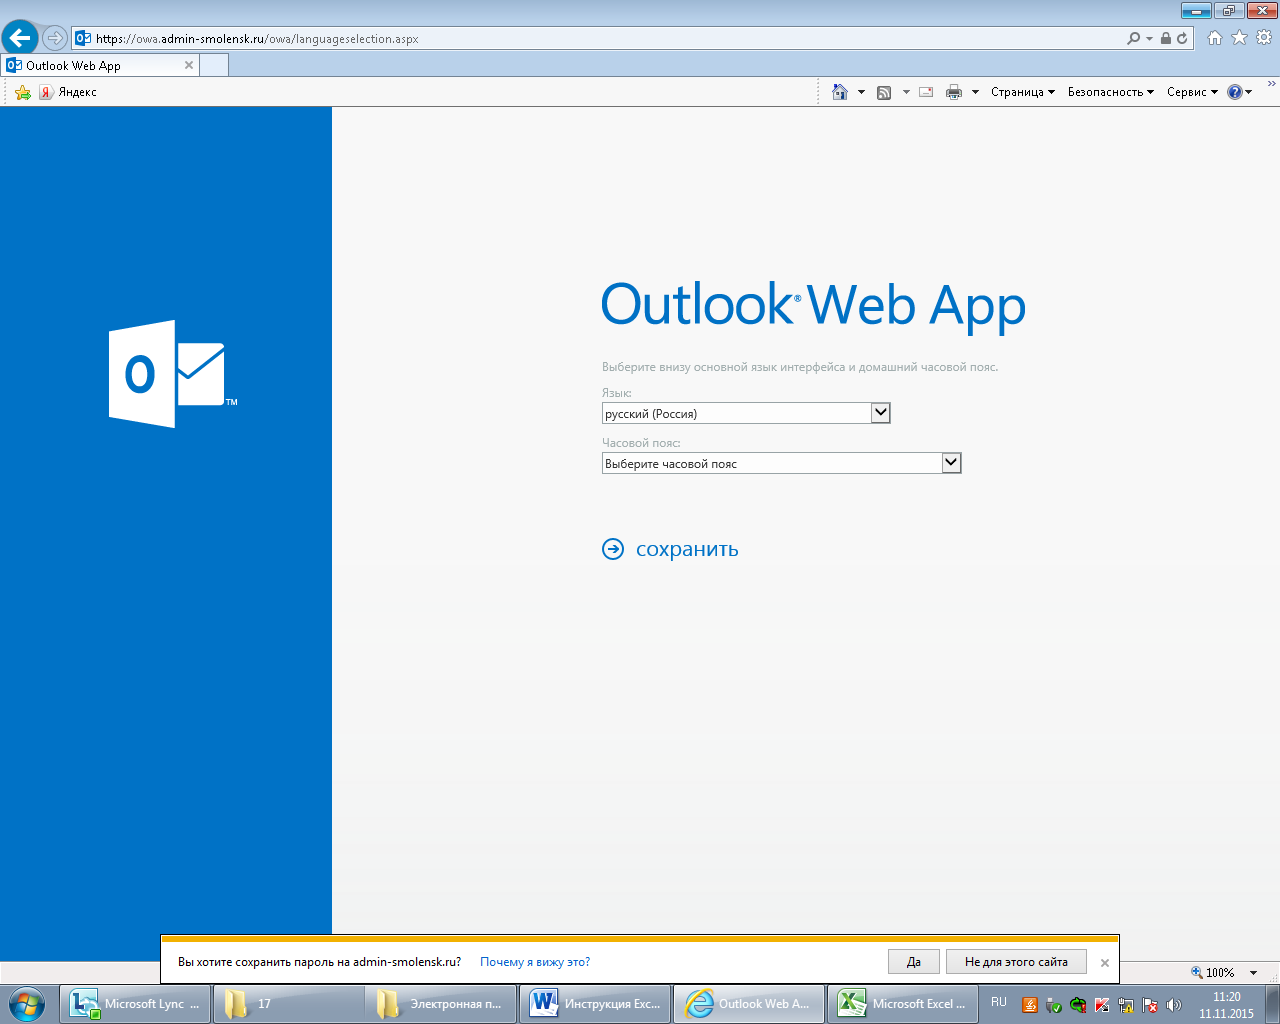The image size is (1280, 1024).
Task: Expand the command bar overflow chevron
Action: (x=1271, y=84)
